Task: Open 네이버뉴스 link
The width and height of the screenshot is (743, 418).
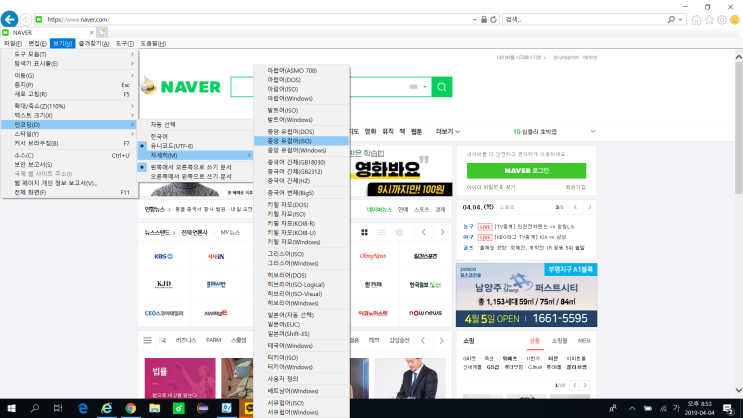Action: (379, 209)
